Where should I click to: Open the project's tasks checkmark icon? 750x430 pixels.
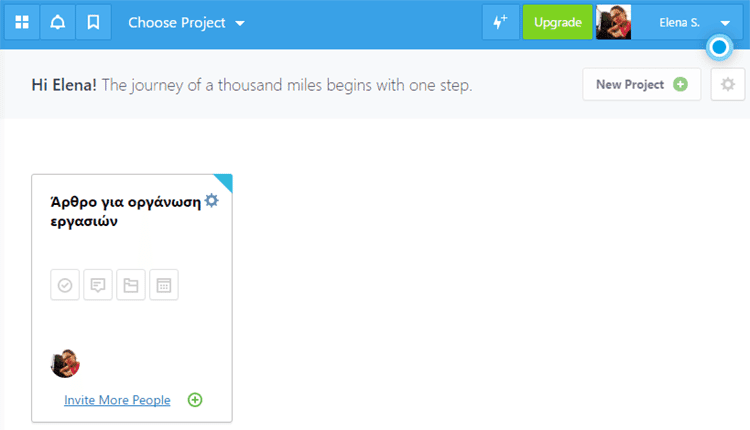(x=65, y=285)
